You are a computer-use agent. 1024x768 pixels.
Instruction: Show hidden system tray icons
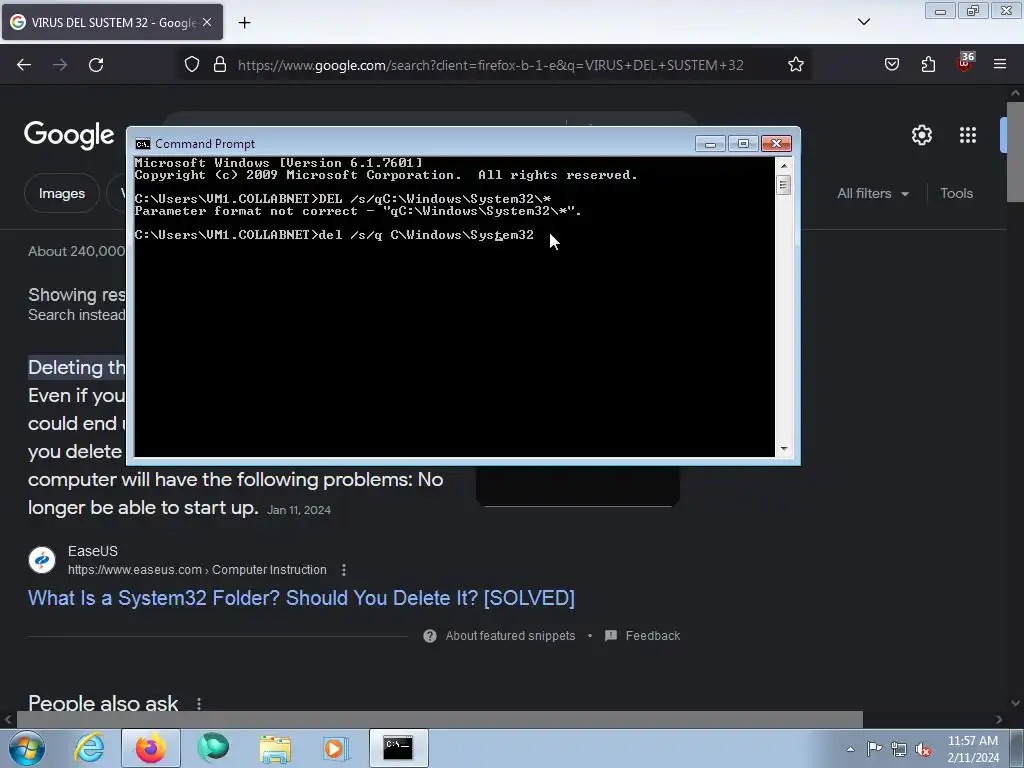(850, 749)
